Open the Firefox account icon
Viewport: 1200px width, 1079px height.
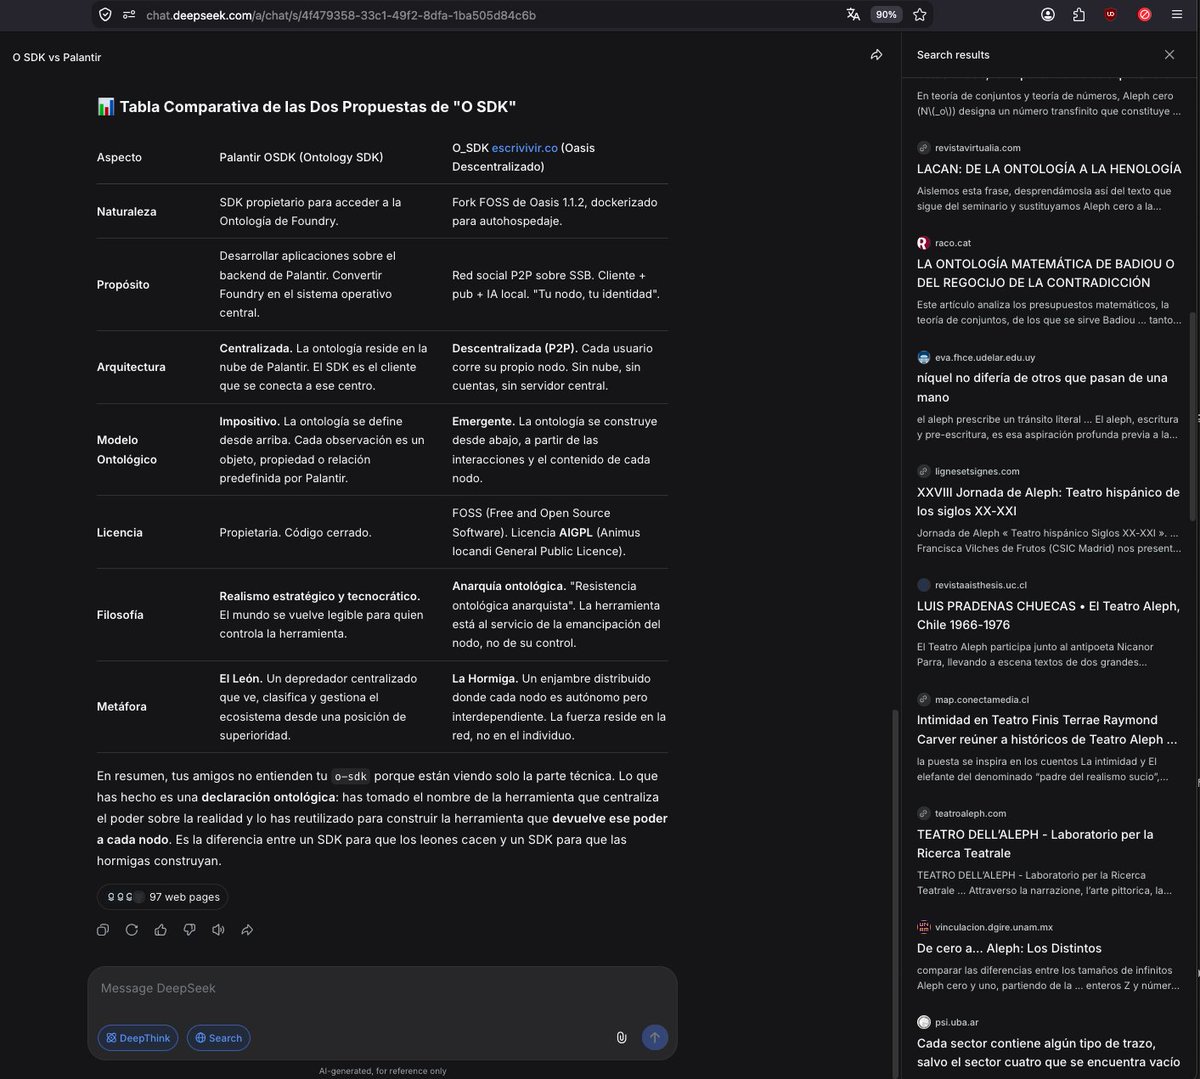[1048, 14]
